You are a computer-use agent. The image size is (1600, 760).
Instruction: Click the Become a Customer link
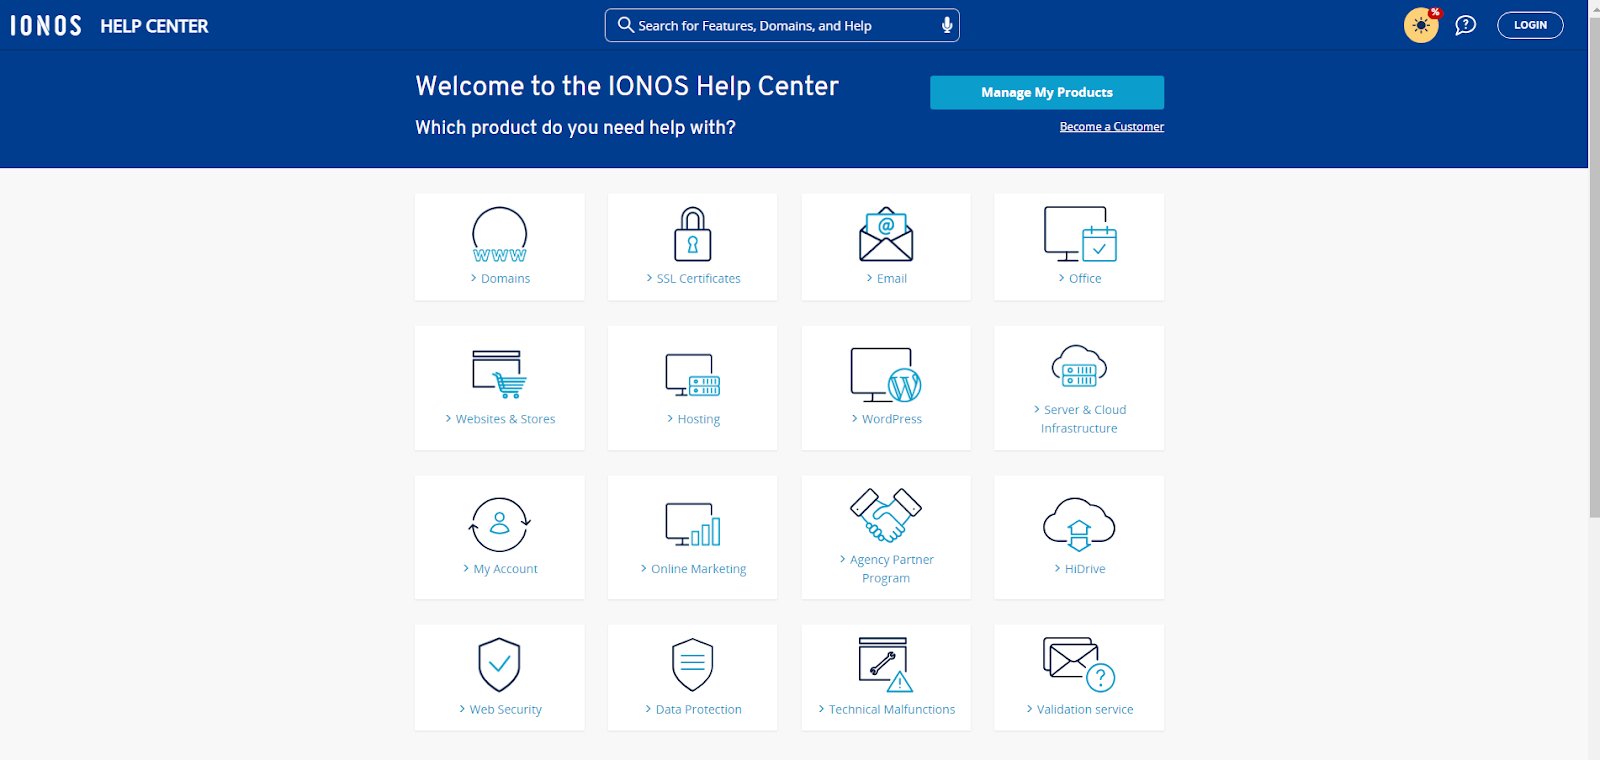click(1112, 127)
